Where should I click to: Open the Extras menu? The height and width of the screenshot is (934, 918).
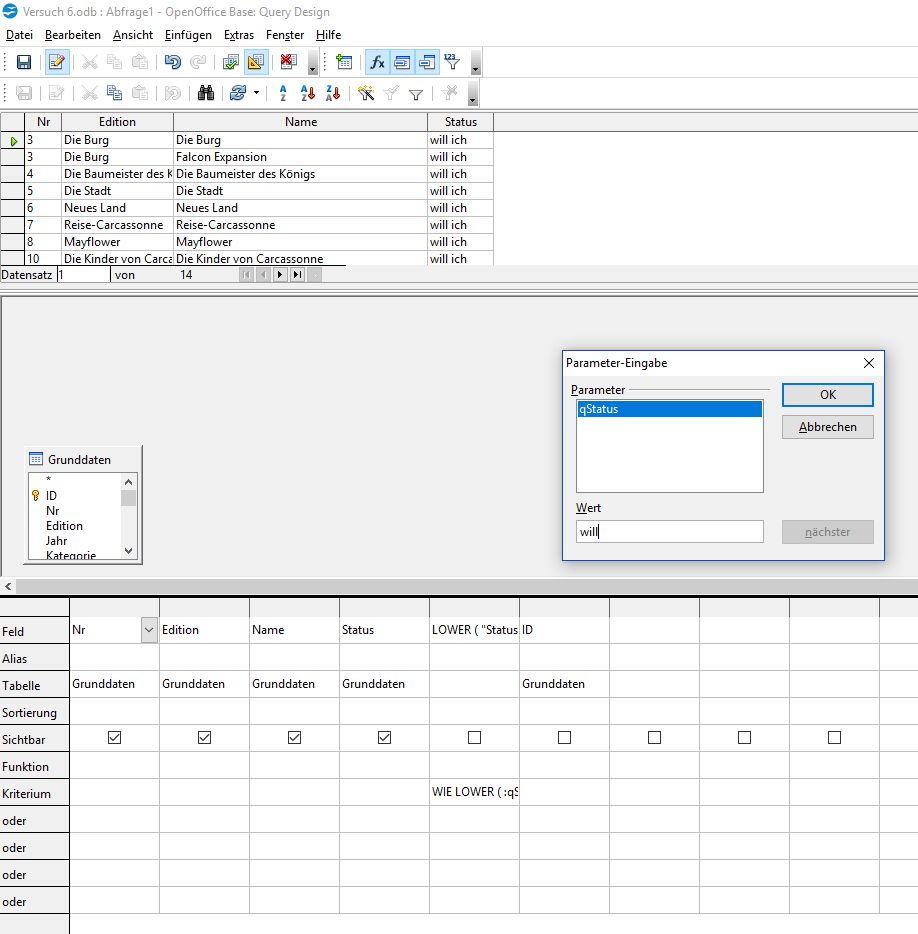pyautogui.click(x=239, y=35)
